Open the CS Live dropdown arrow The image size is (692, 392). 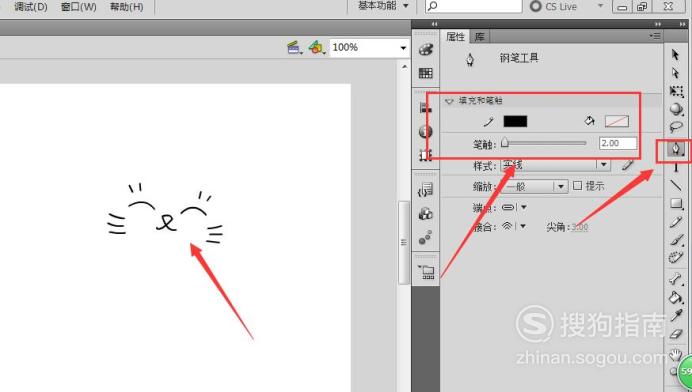click(x=600, y=6)
